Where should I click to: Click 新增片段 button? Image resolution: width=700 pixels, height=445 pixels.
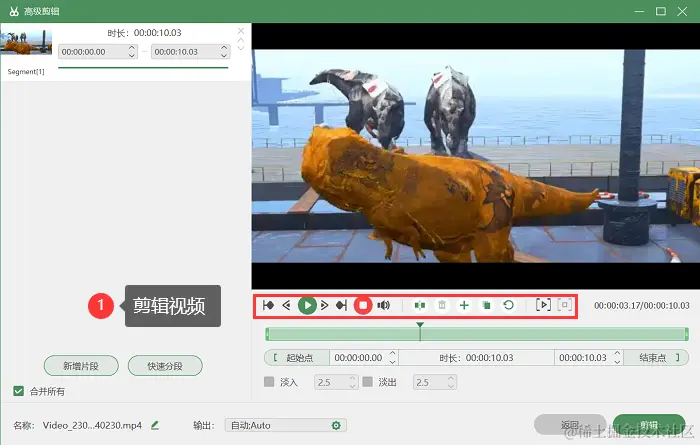point(81,366)
